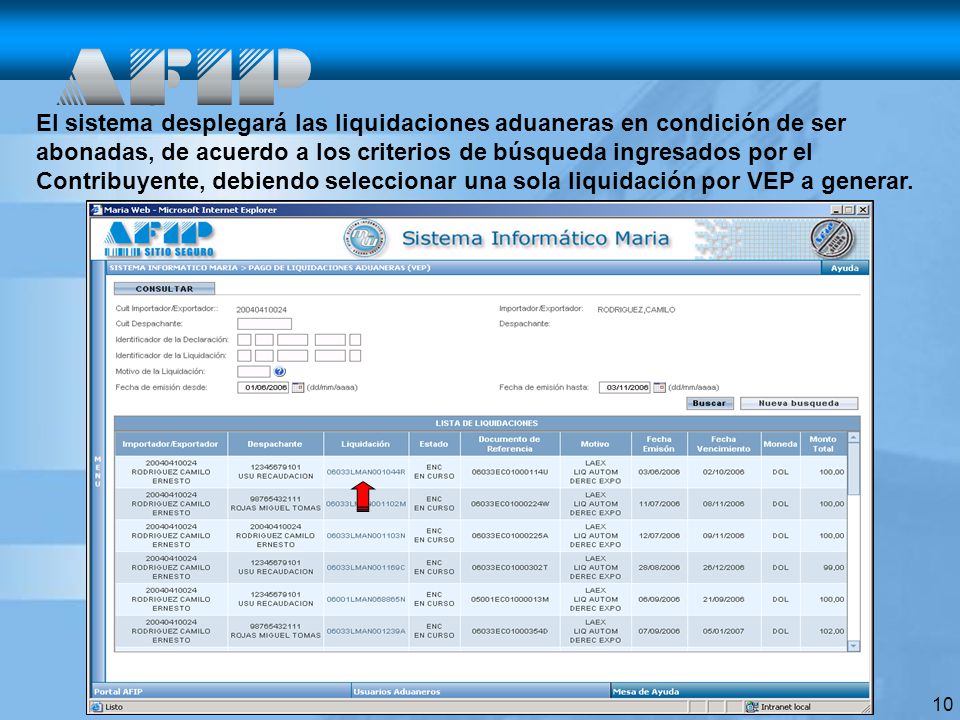This screenshot has height=720, width=960.
Task: Click the liquidation list scrollbar up arrow
Action: point(853,438)
